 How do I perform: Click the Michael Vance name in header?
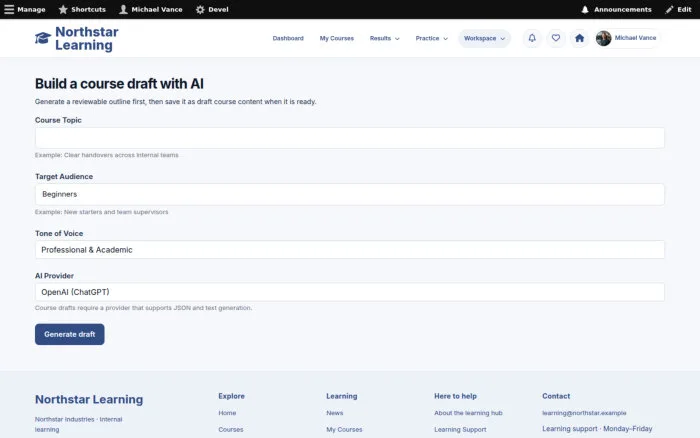coord(635,38)
